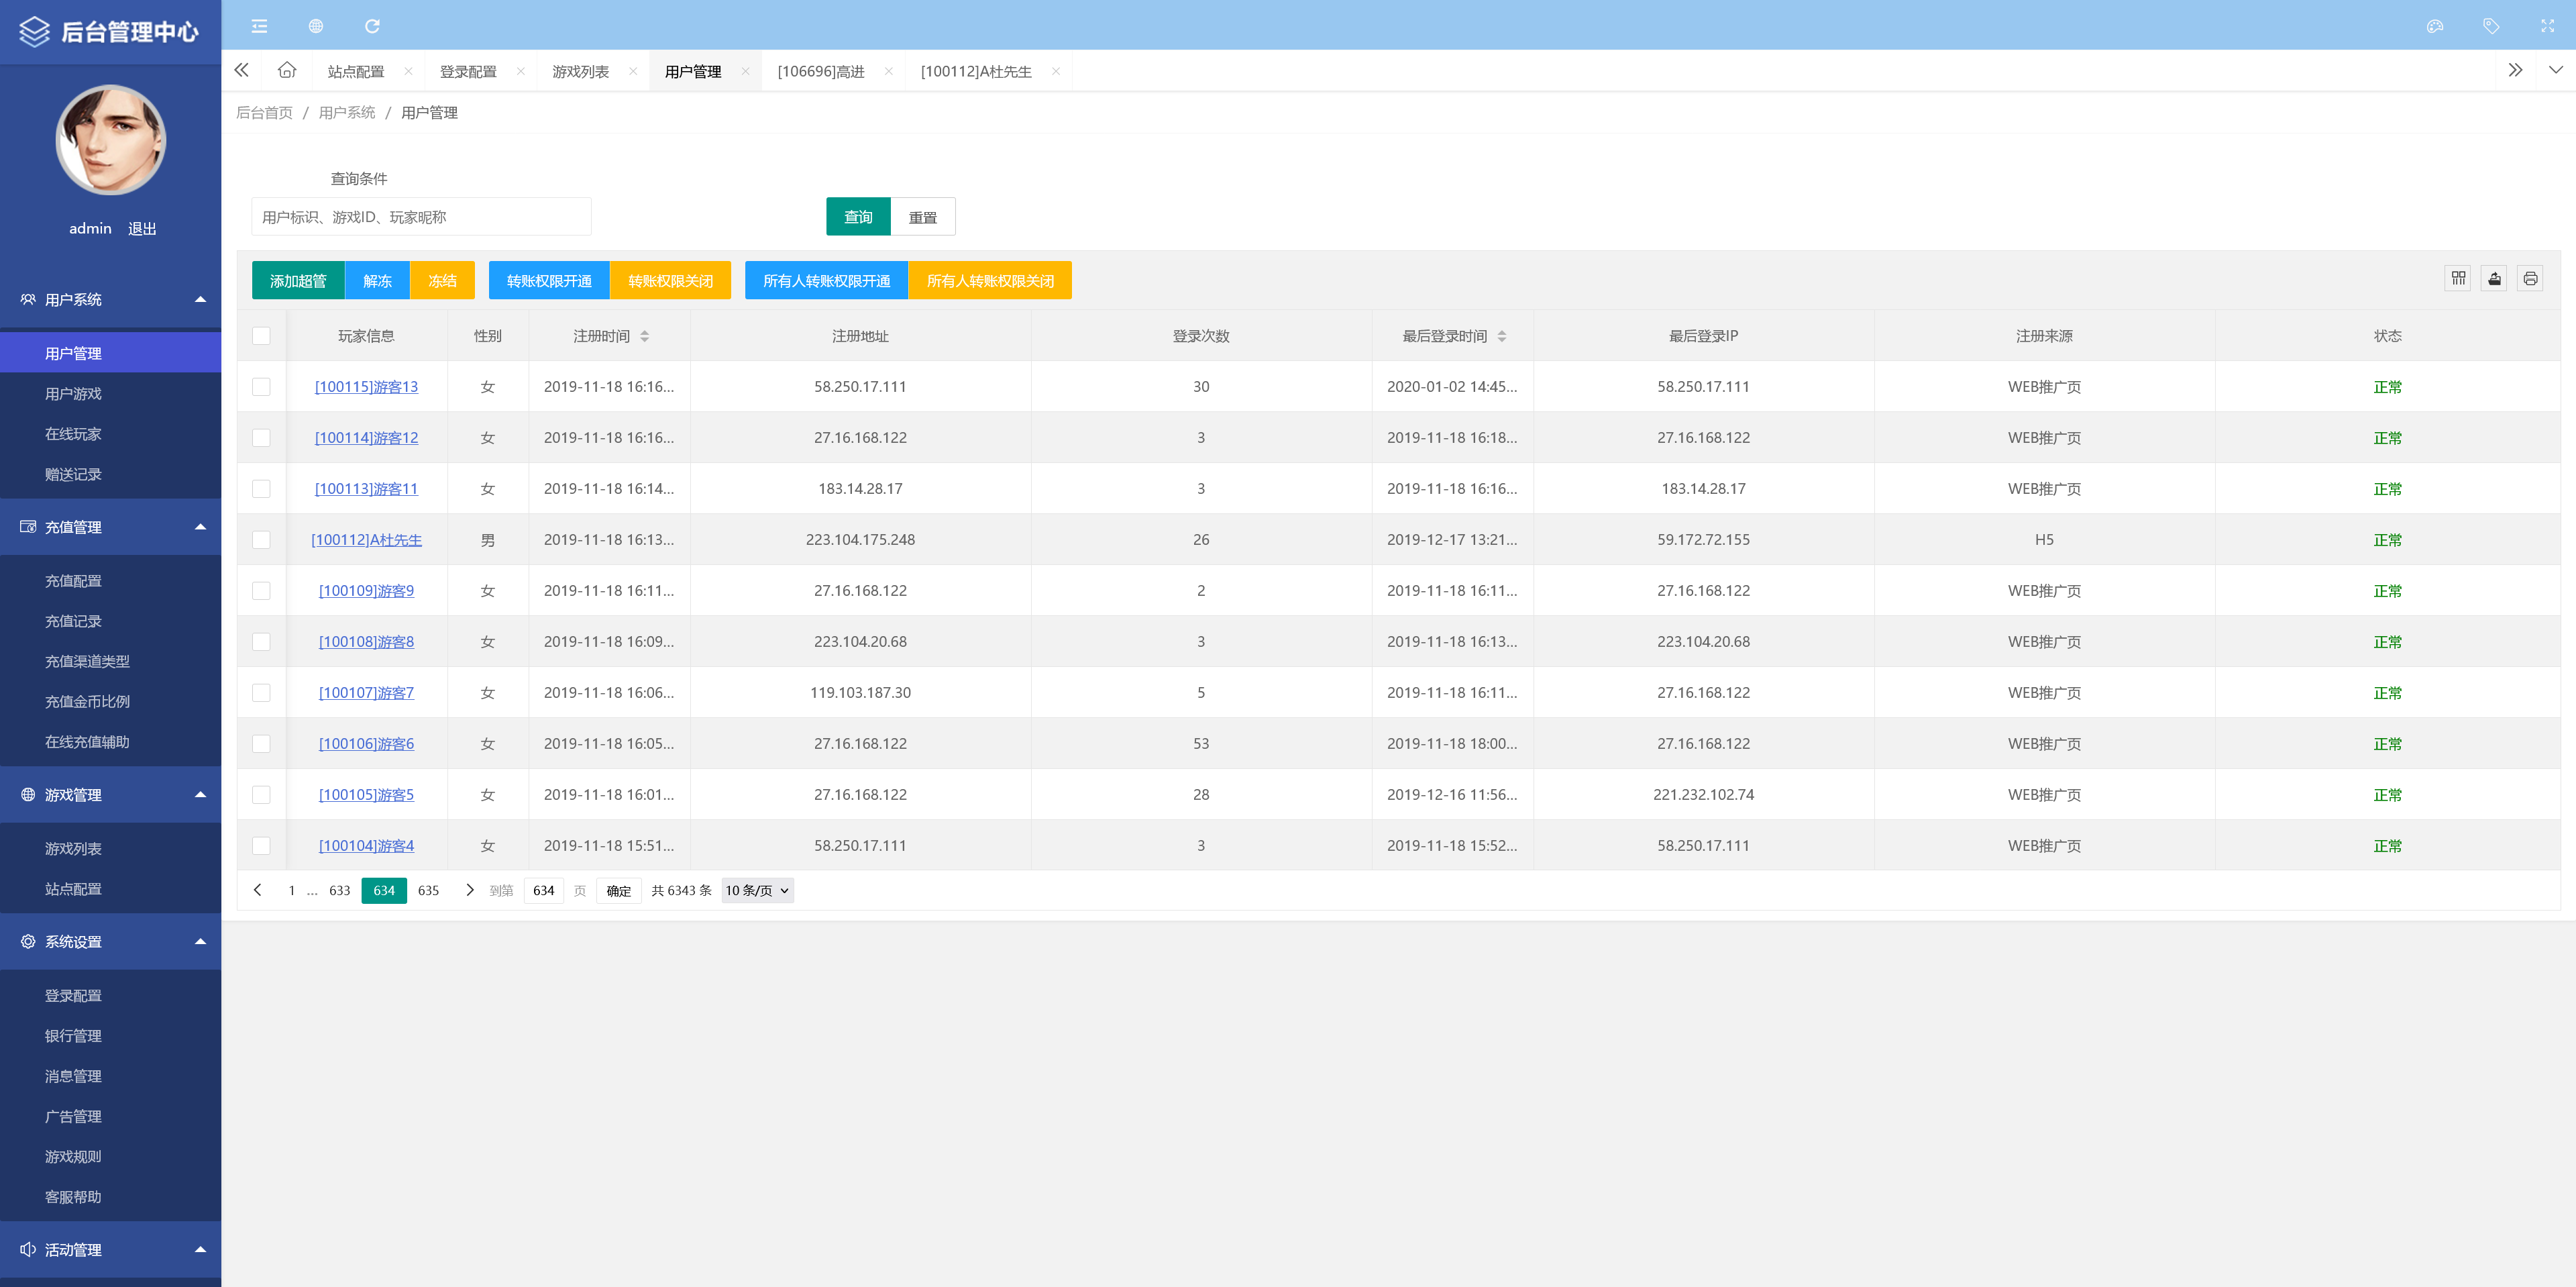Close the [106696]高进 tab
The image size is (2576, 1287).
pyautogui.click(x=888, y=71)
